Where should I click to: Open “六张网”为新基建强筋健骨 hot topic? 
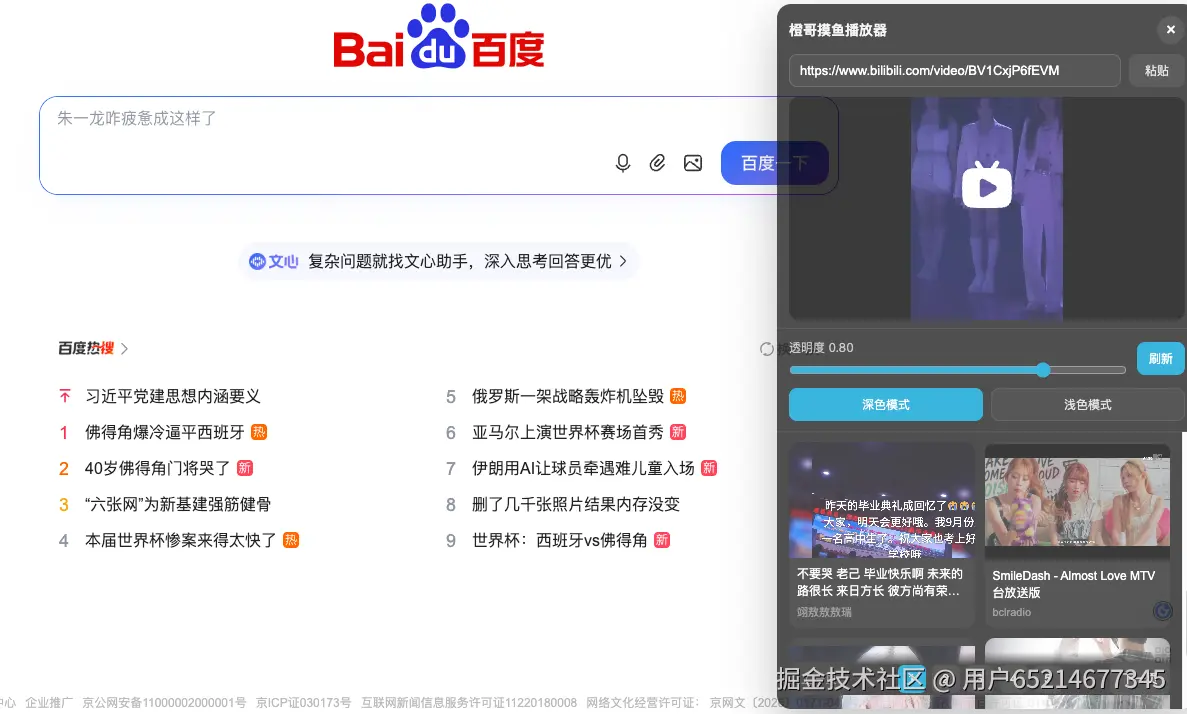[x=178, y=504]
